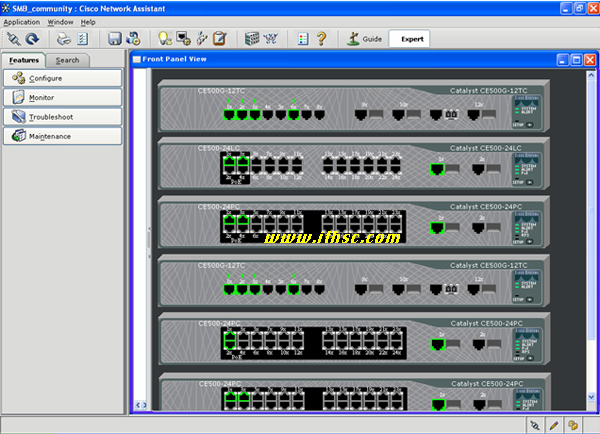Open the Inventory clipboard icon
The width and height of the screenshot is (600, 434).
[x=220, y=39]
